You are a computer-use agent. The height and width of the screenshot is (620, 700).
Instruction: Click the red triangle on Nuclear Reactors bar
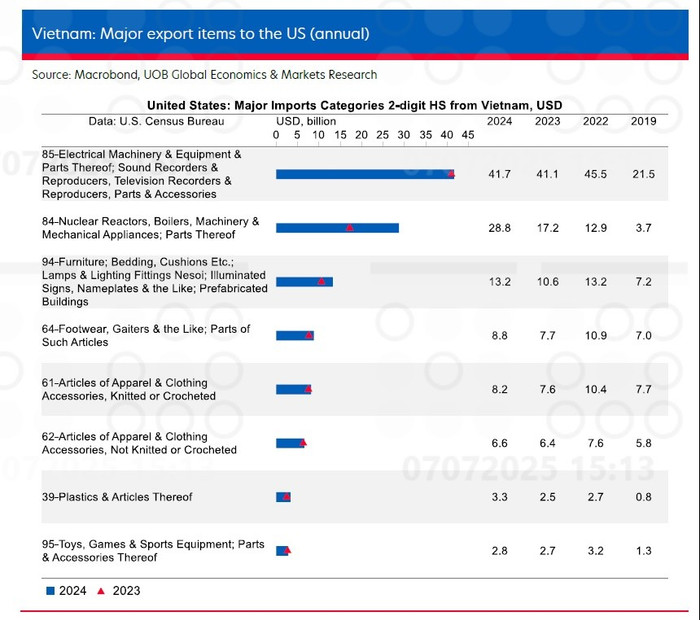350,228
